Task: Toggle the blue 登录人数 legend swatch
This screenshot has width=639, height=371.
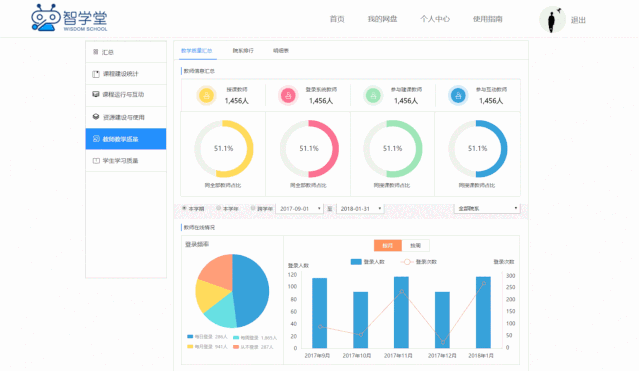Action: coord(356,262)
